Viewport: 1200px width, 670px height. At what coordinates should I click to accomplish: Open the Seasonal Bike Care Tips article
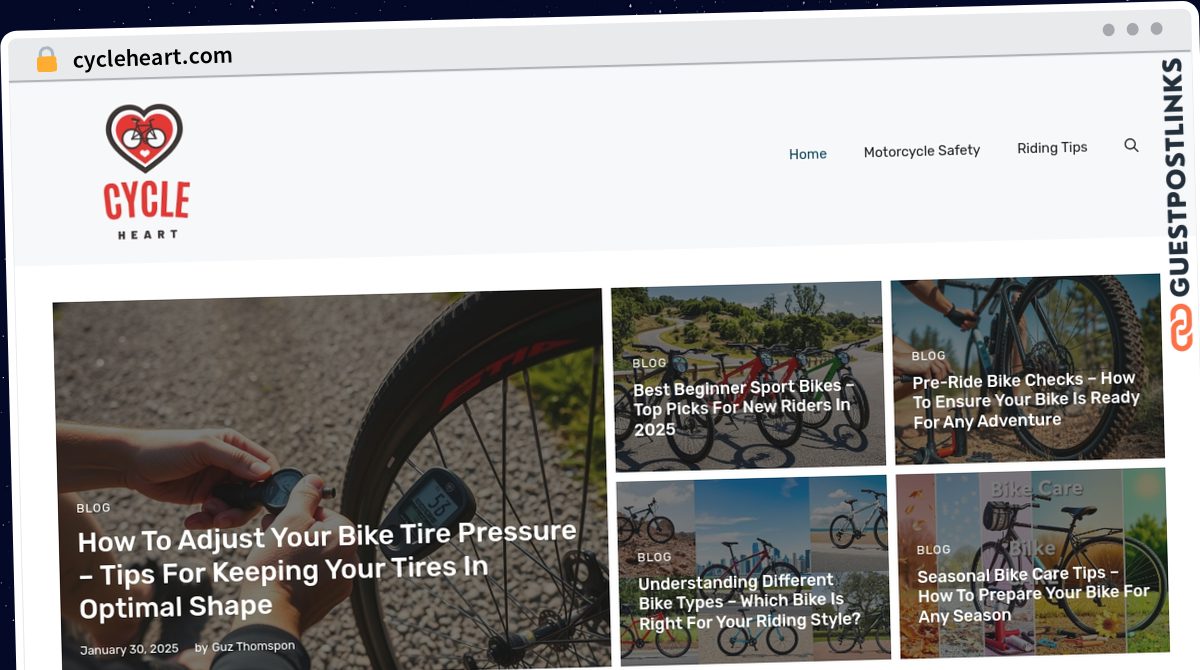1033,594
